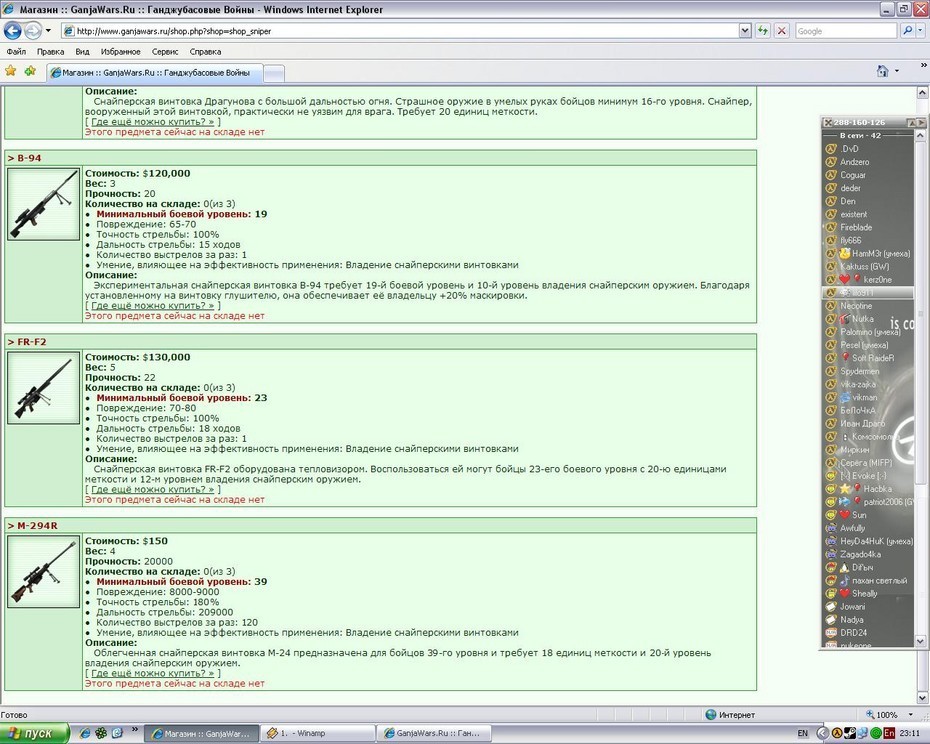
Task: Open the Вид menu
Action: (x=82, y=52)
